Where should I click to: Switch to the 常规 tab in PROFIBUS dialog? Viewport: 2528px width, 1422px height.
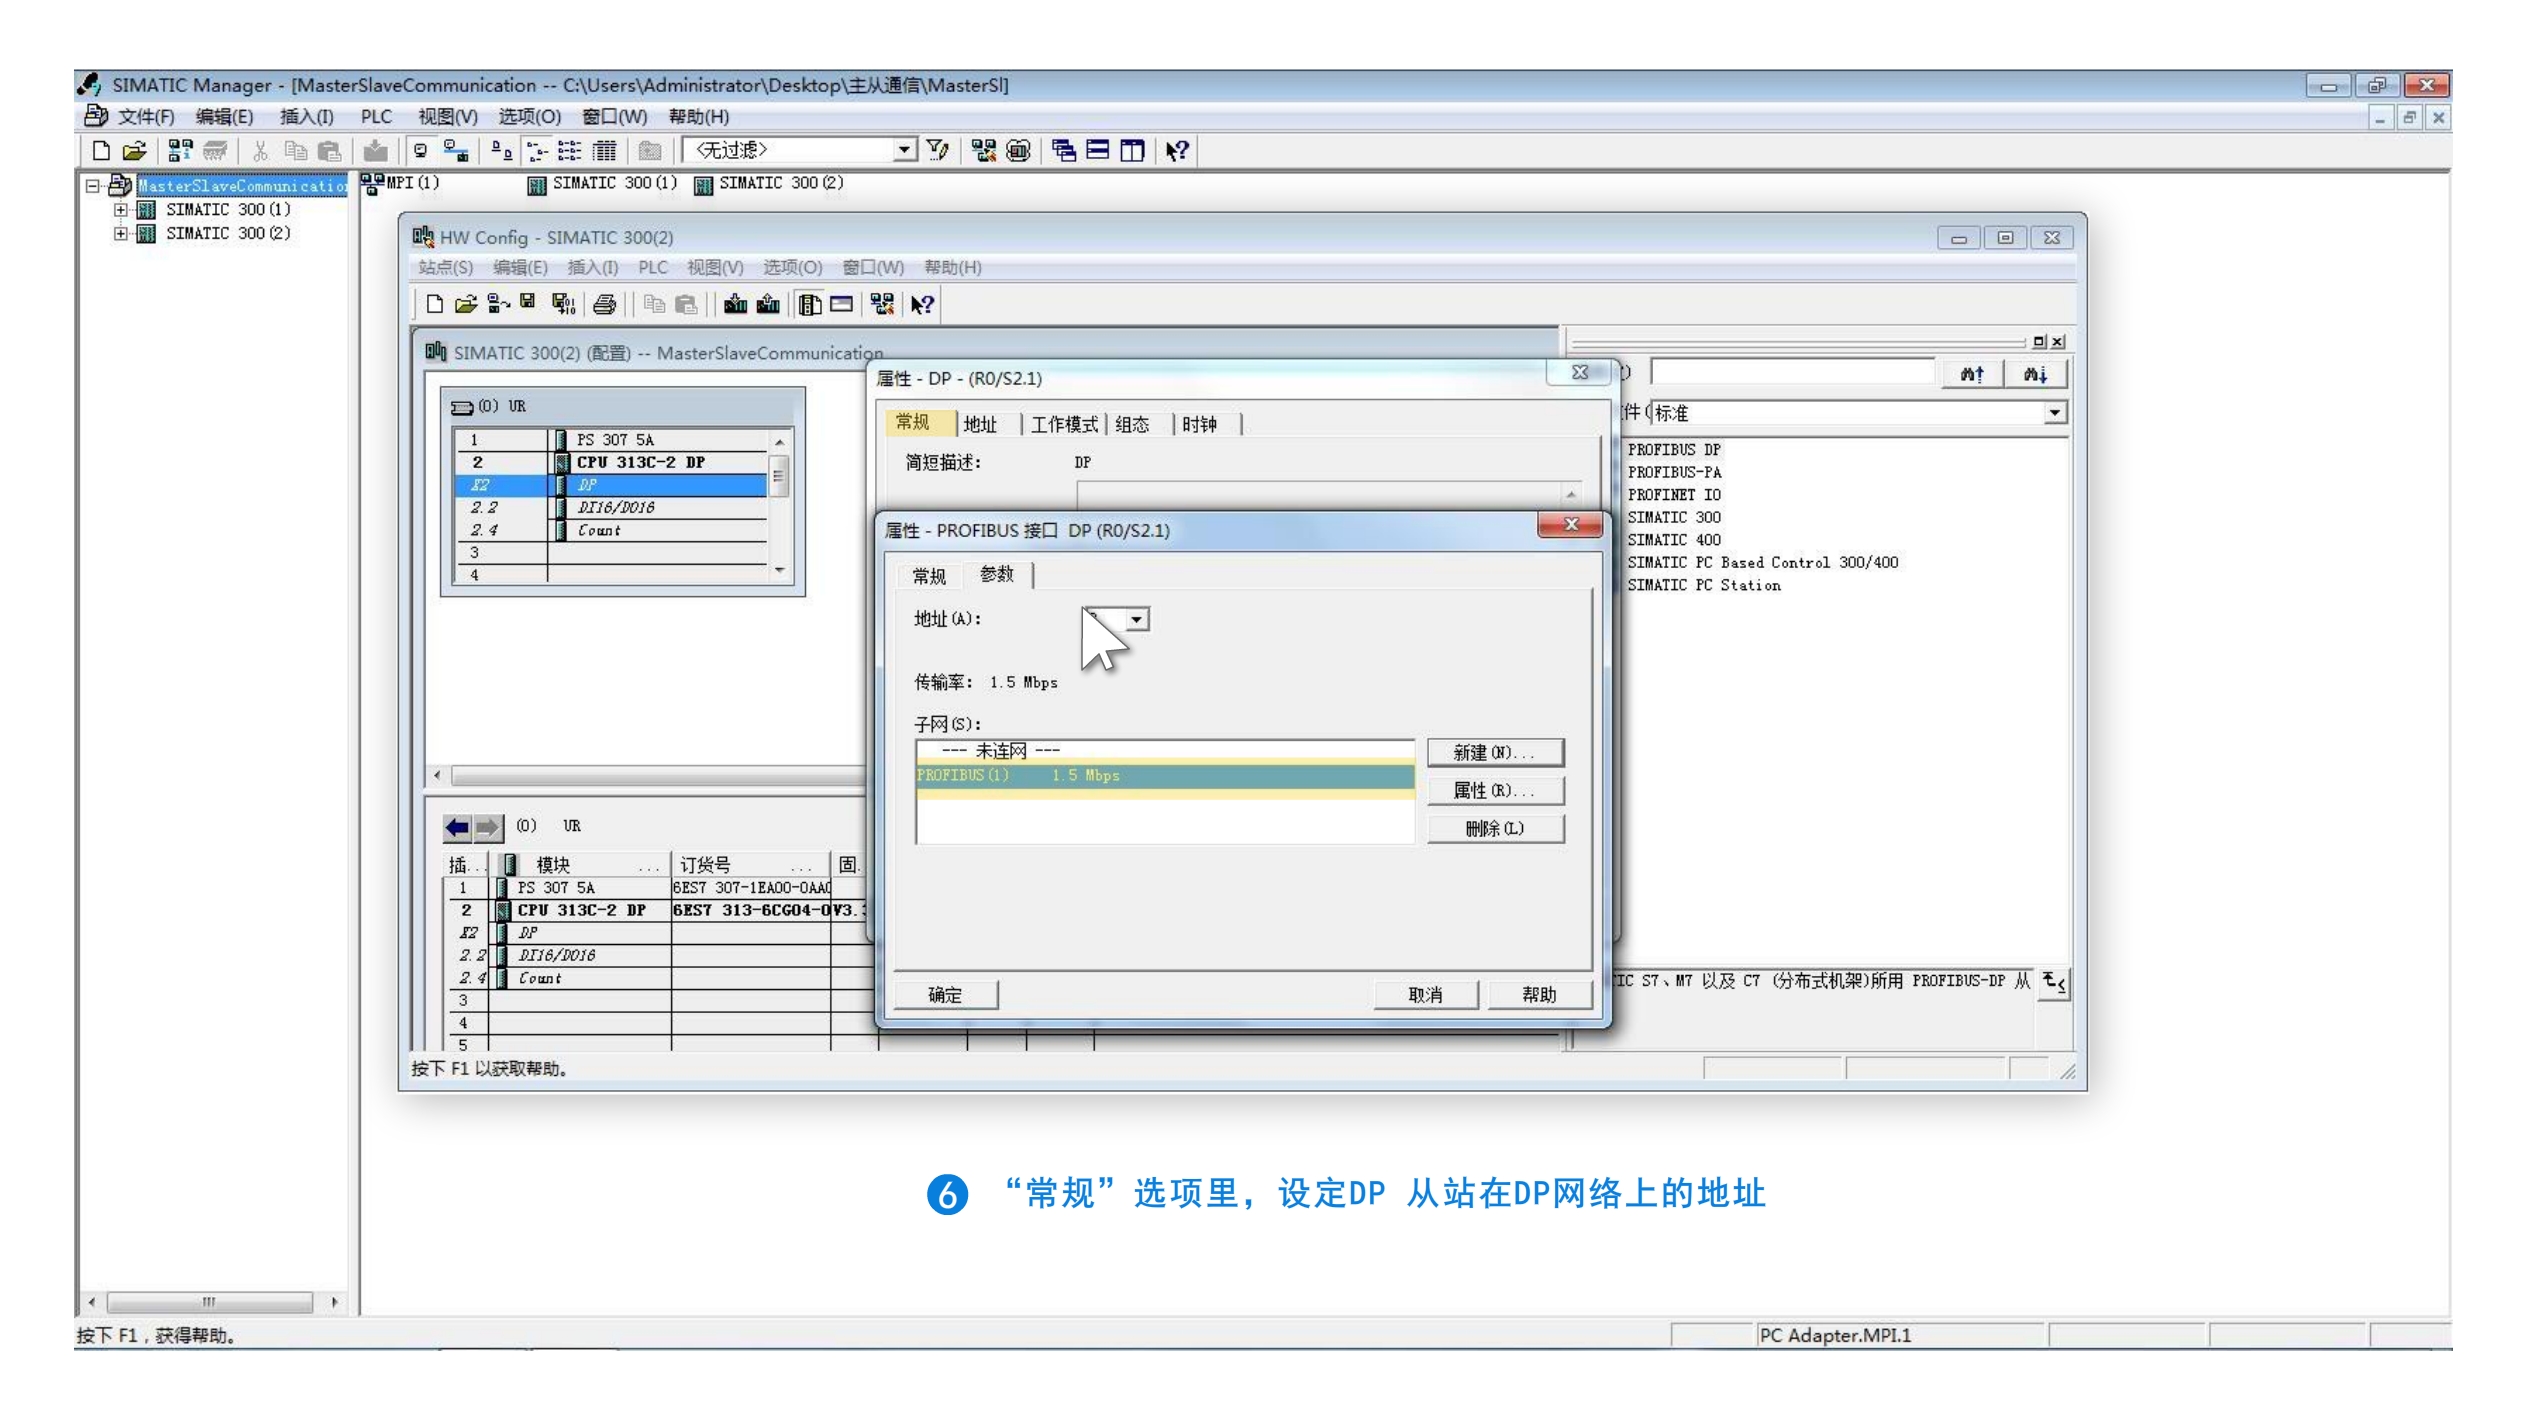(928, 576)
